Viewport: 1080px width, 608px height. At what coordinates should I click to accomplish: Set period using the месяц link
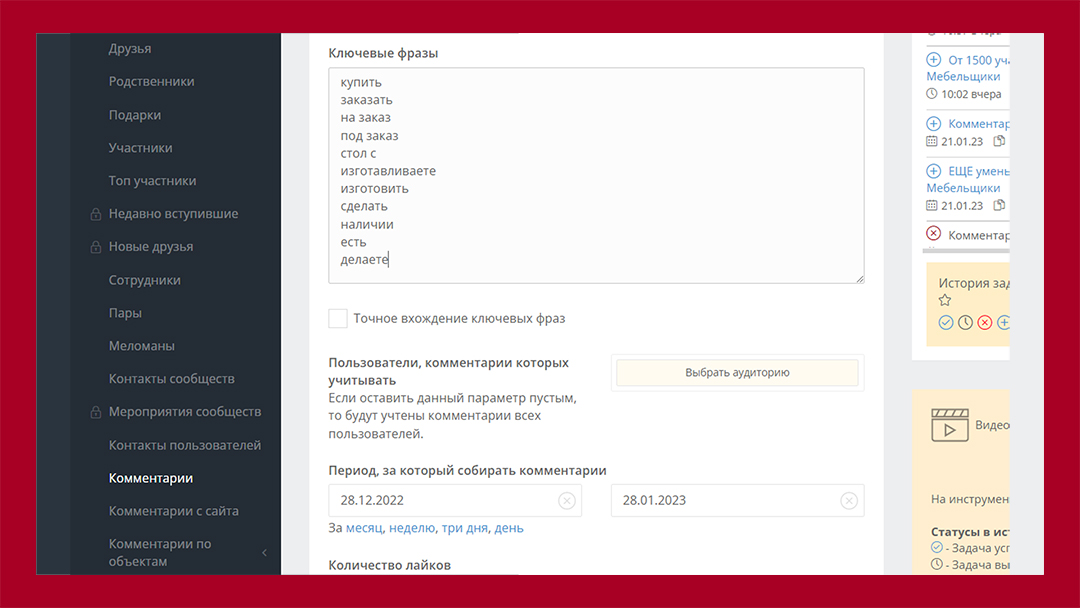click(364, 528)
